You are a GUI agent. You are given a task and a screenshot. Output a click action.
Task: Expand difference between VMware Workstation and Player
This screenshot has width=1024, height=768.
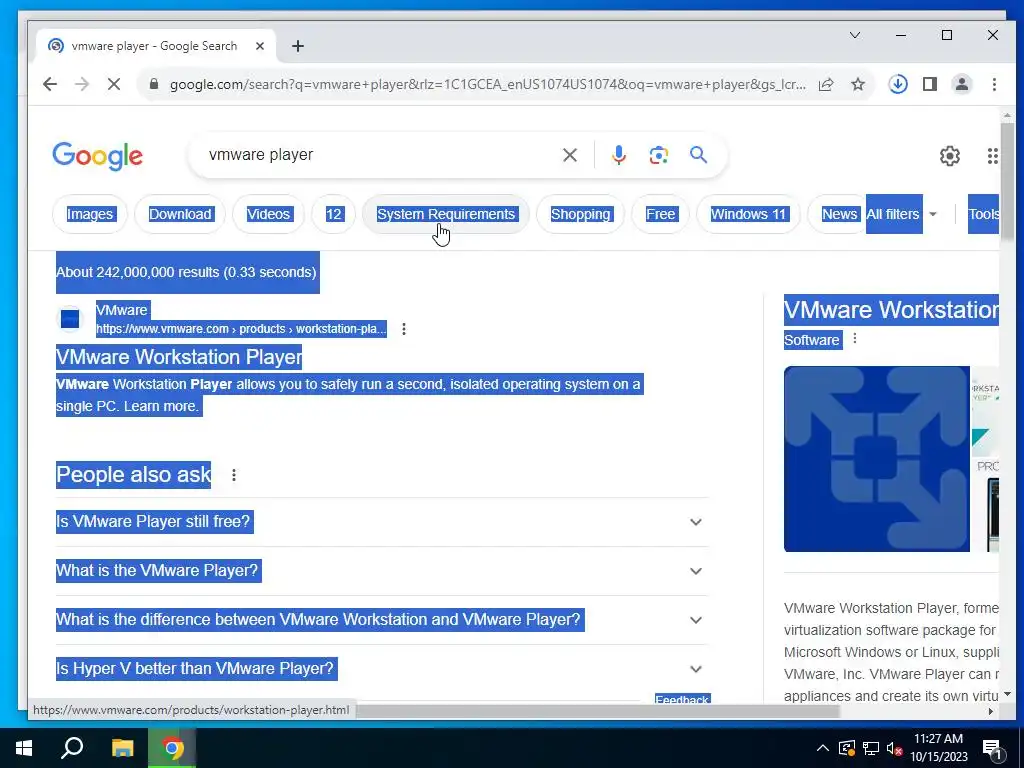[382, 620]
